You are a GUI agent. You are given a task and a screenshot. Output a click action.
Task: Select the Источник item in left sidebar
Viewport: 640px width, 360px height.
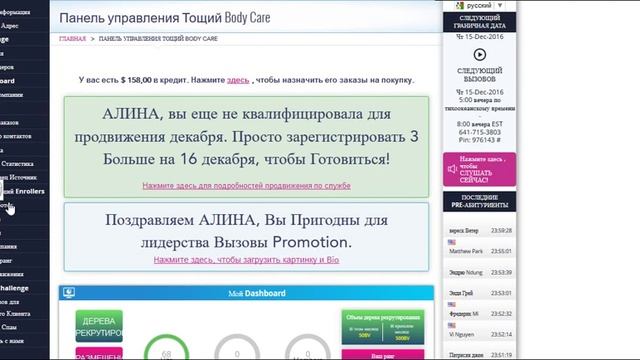click(x=19, y=178)
